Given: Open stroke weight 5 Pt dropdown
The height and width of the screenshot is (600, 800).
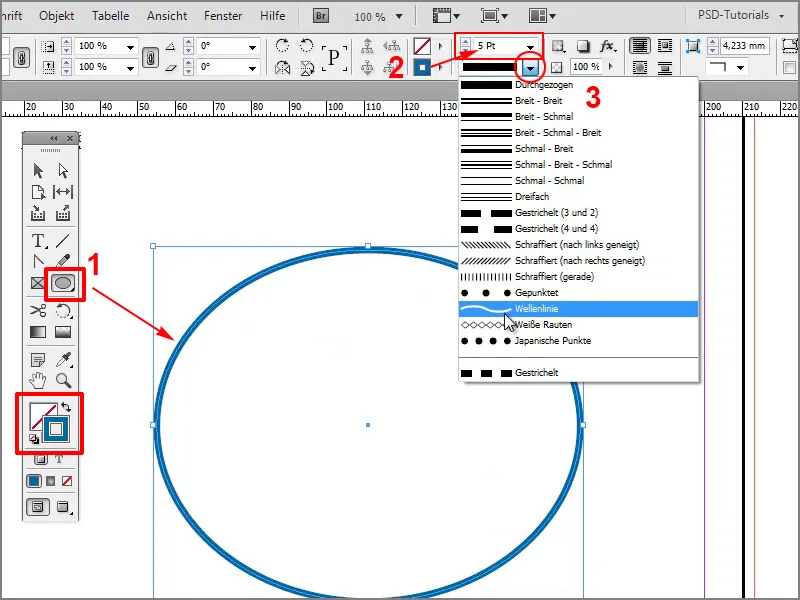Looking at the screenshot, I should click(x=530, y=46).
